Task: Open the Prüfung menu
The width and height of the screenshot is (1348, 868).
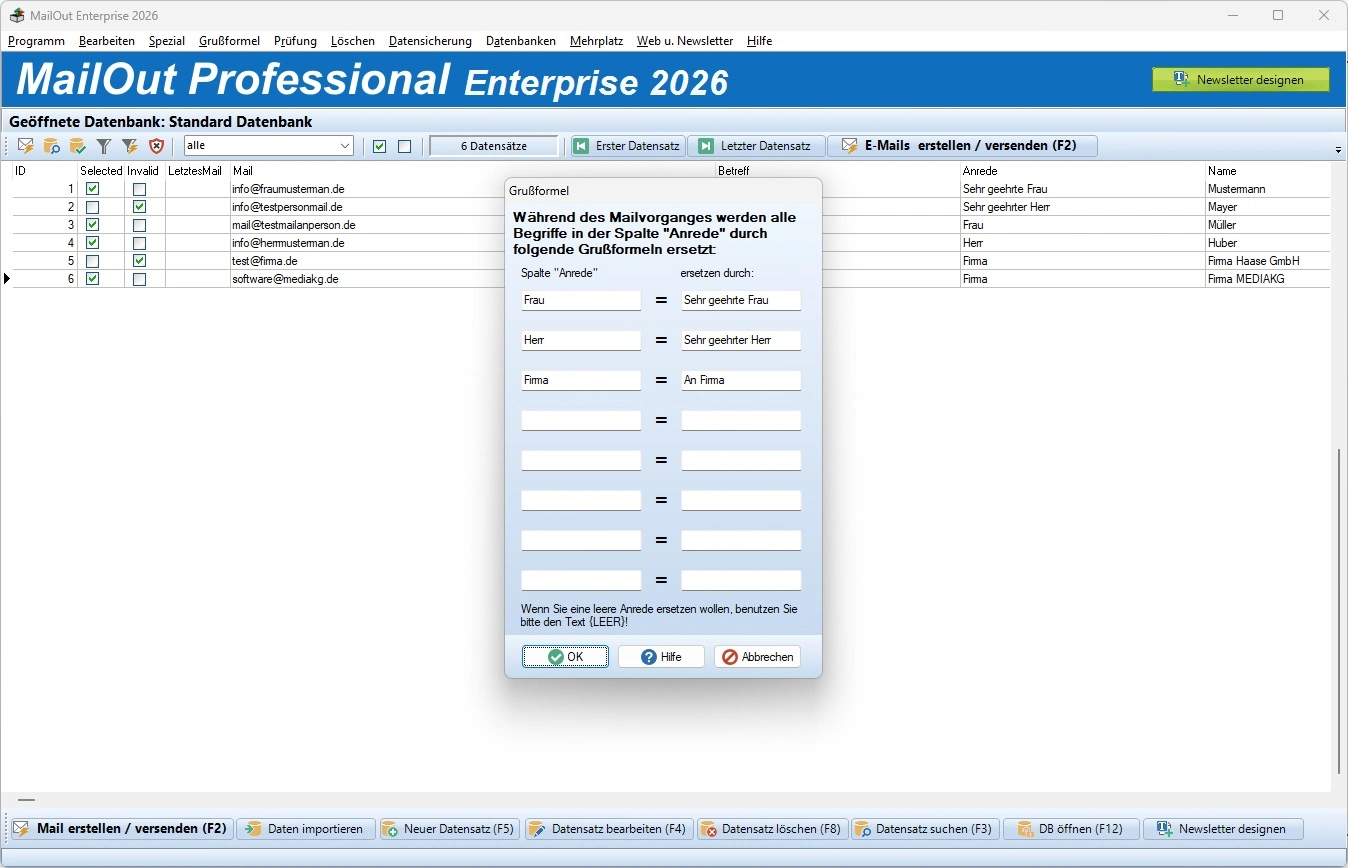Action: pyautogui.click(x=295, y=41)
